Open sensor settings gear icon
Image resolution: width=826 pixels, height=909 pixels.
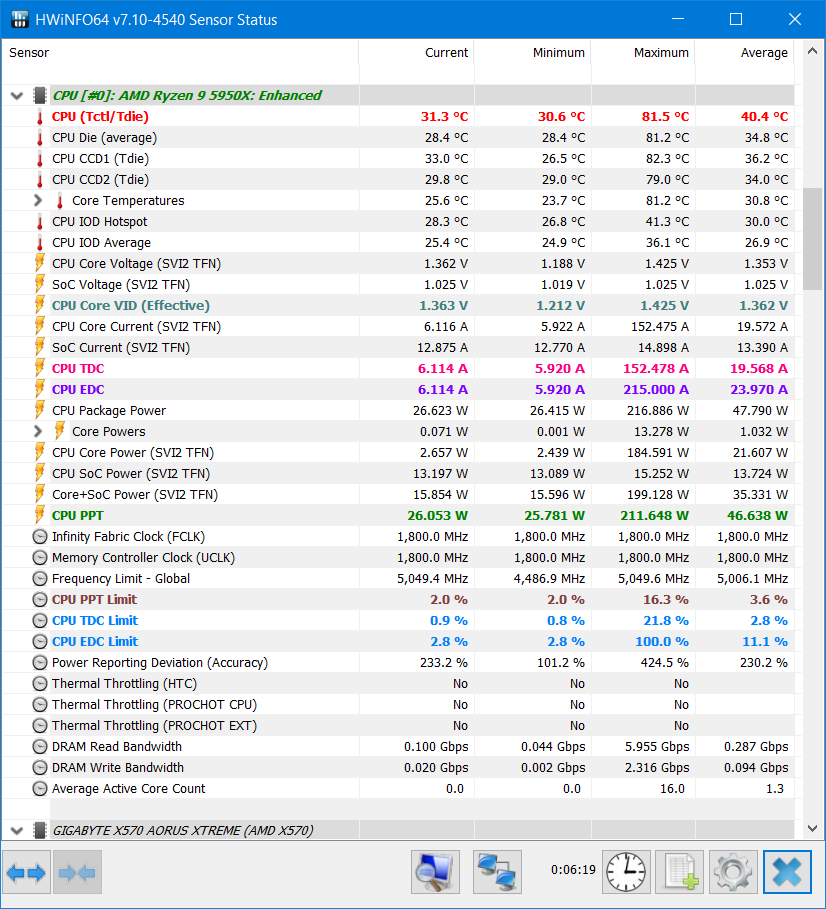pyautogui.click(x=733, y=872)
